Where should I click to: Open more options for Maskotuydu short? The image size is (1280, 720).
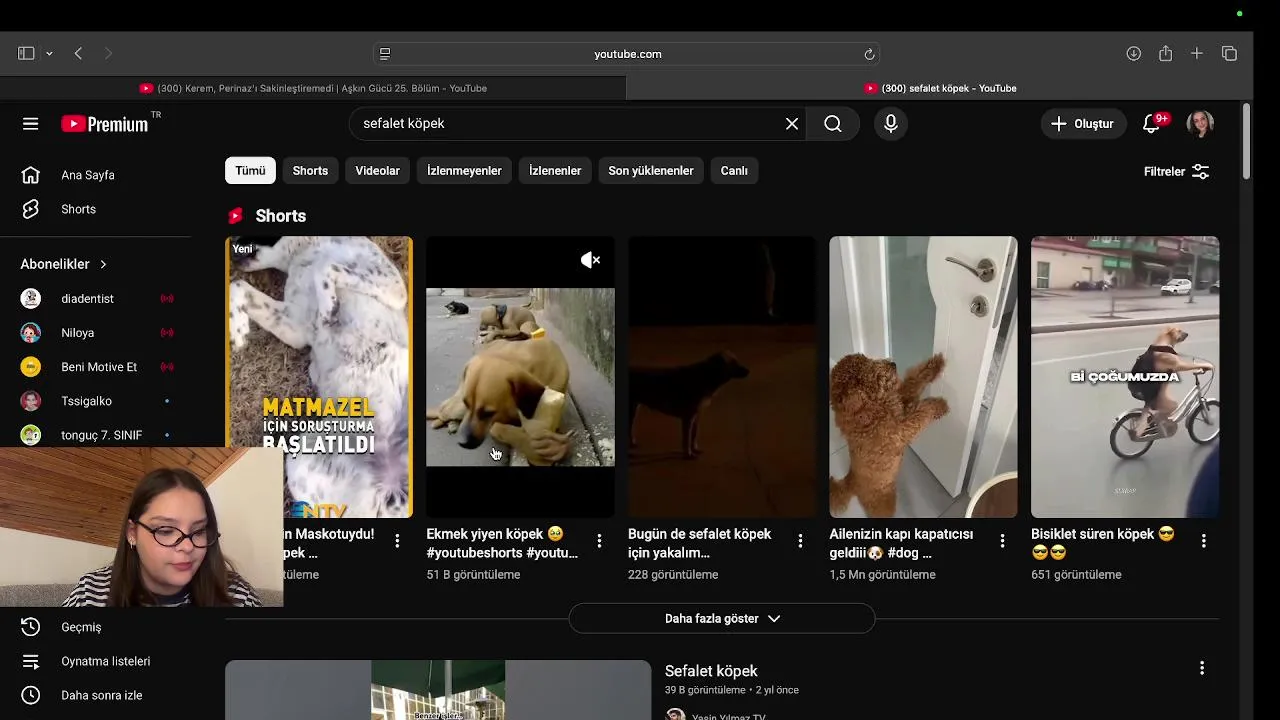(x=397, y=541)
